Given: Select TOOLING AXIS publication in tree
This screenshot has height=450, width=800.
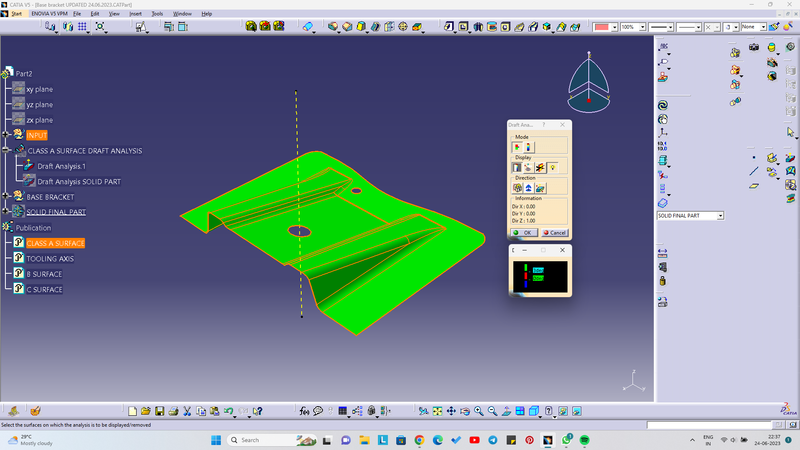Looking at the screenshot, I should (50, 259).
